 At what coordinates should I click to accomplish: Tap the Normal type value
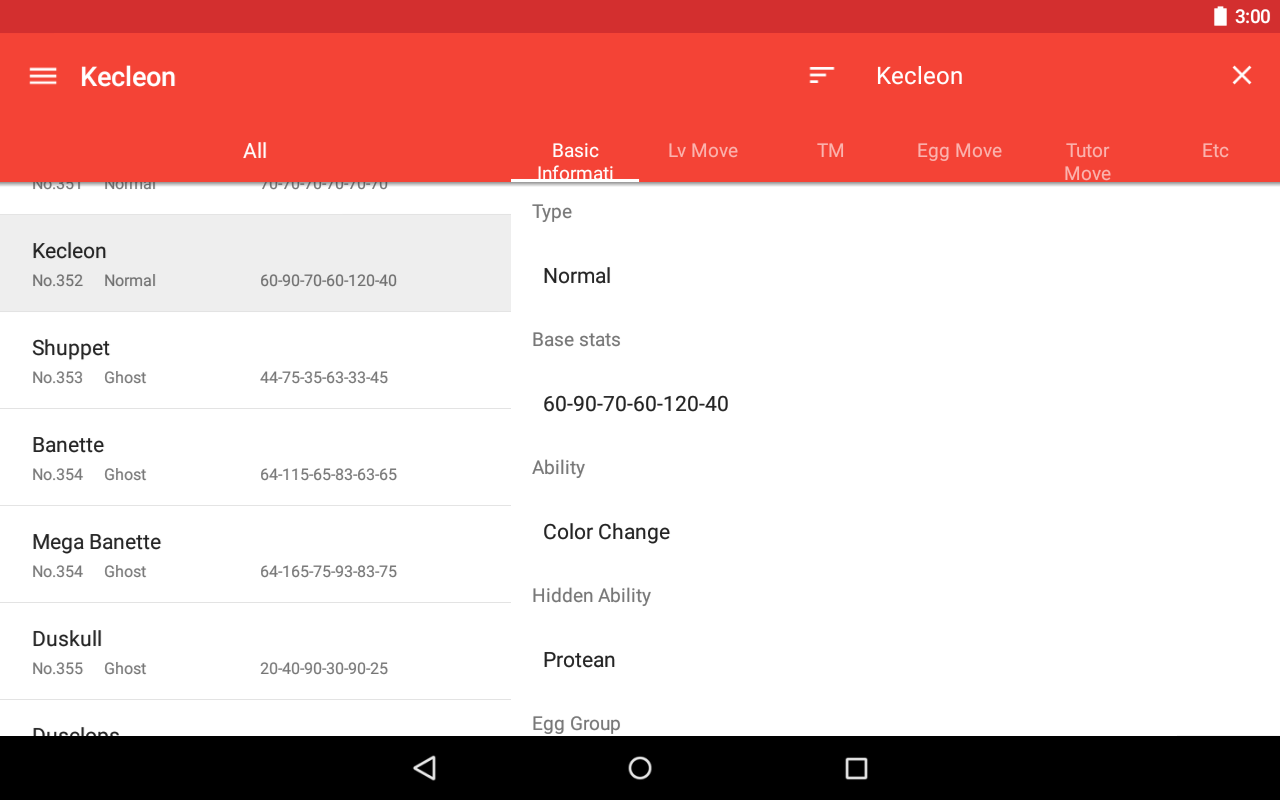coord(577,276)
